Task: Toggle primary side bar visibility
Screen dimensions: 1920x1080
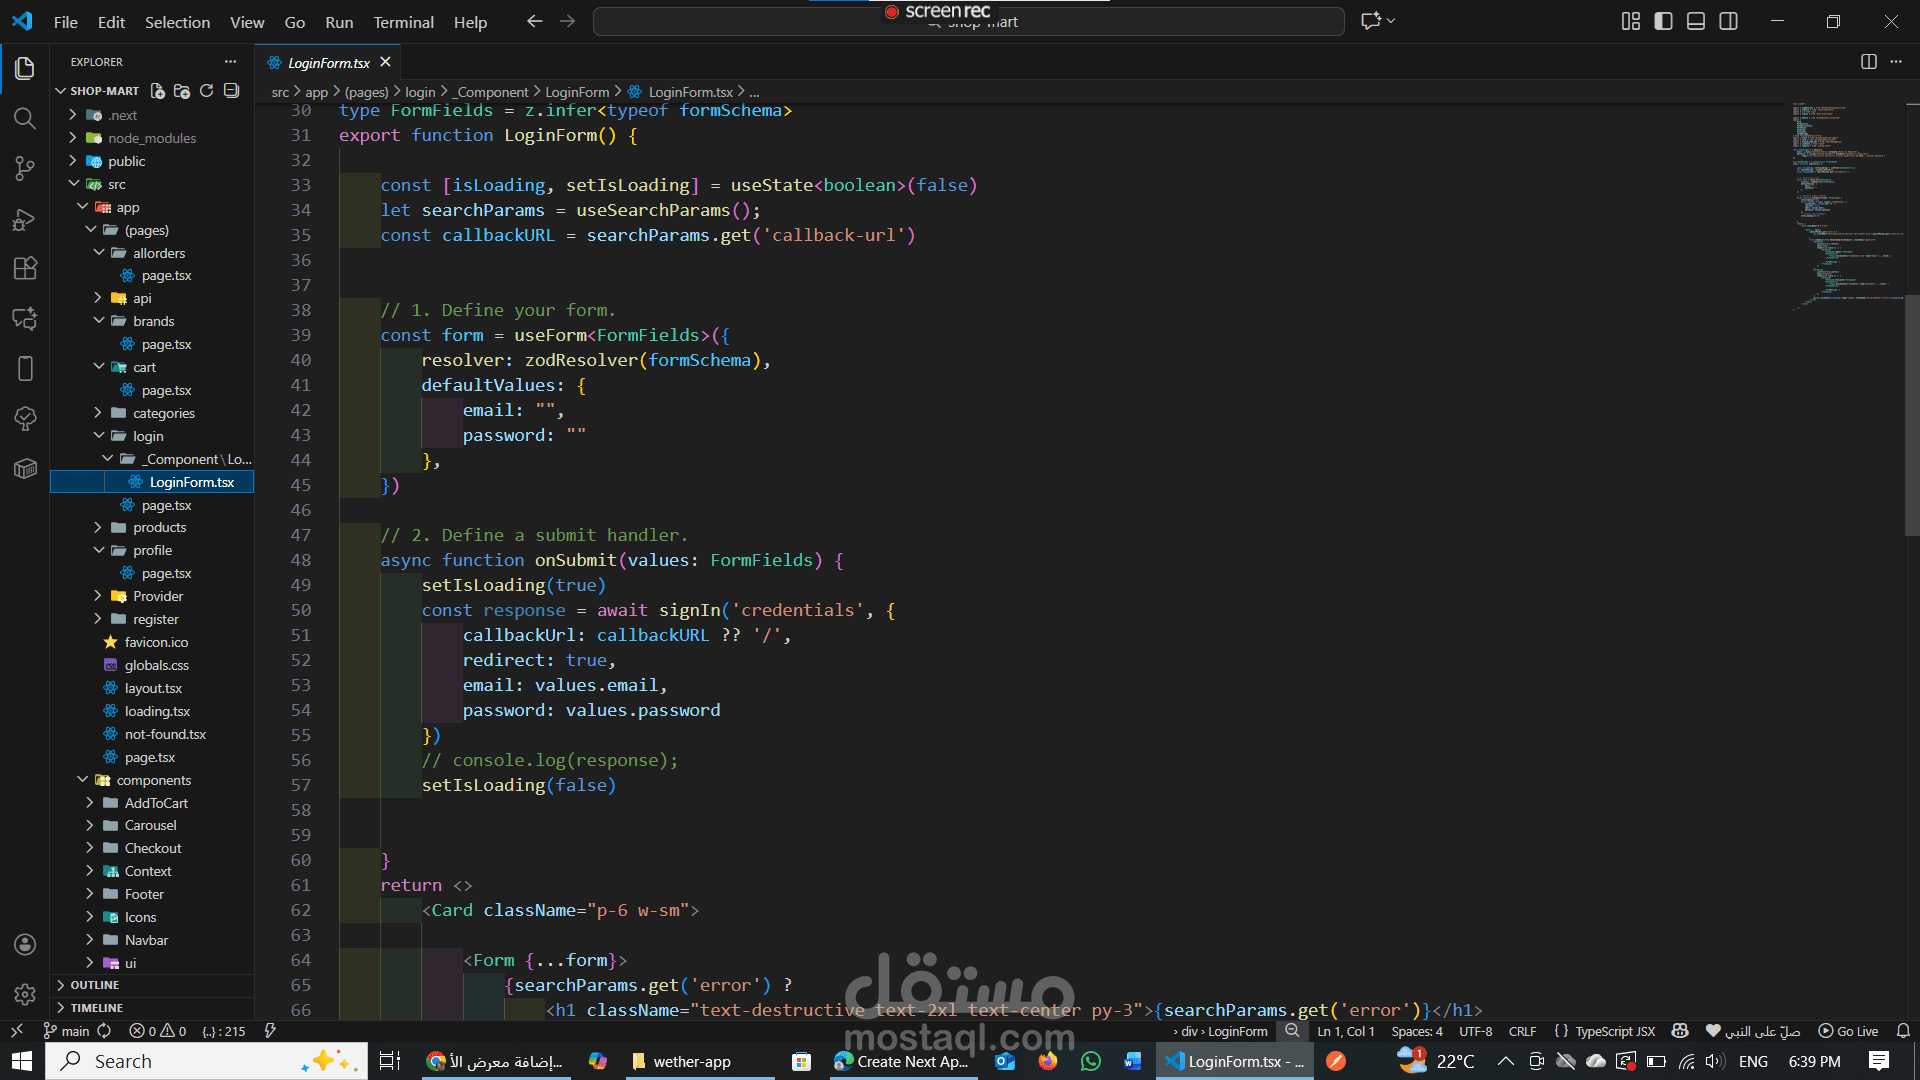Action: pos(1663,21)
